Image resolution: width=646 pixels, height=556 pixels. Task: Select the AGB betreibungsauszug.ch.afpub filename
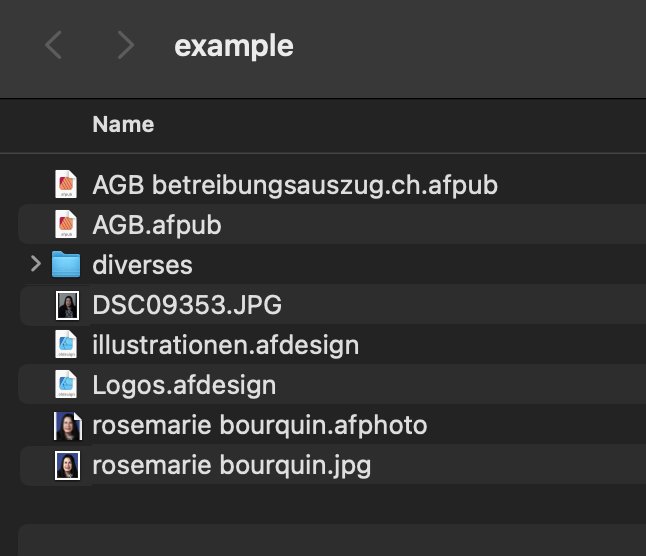(295, 185)
